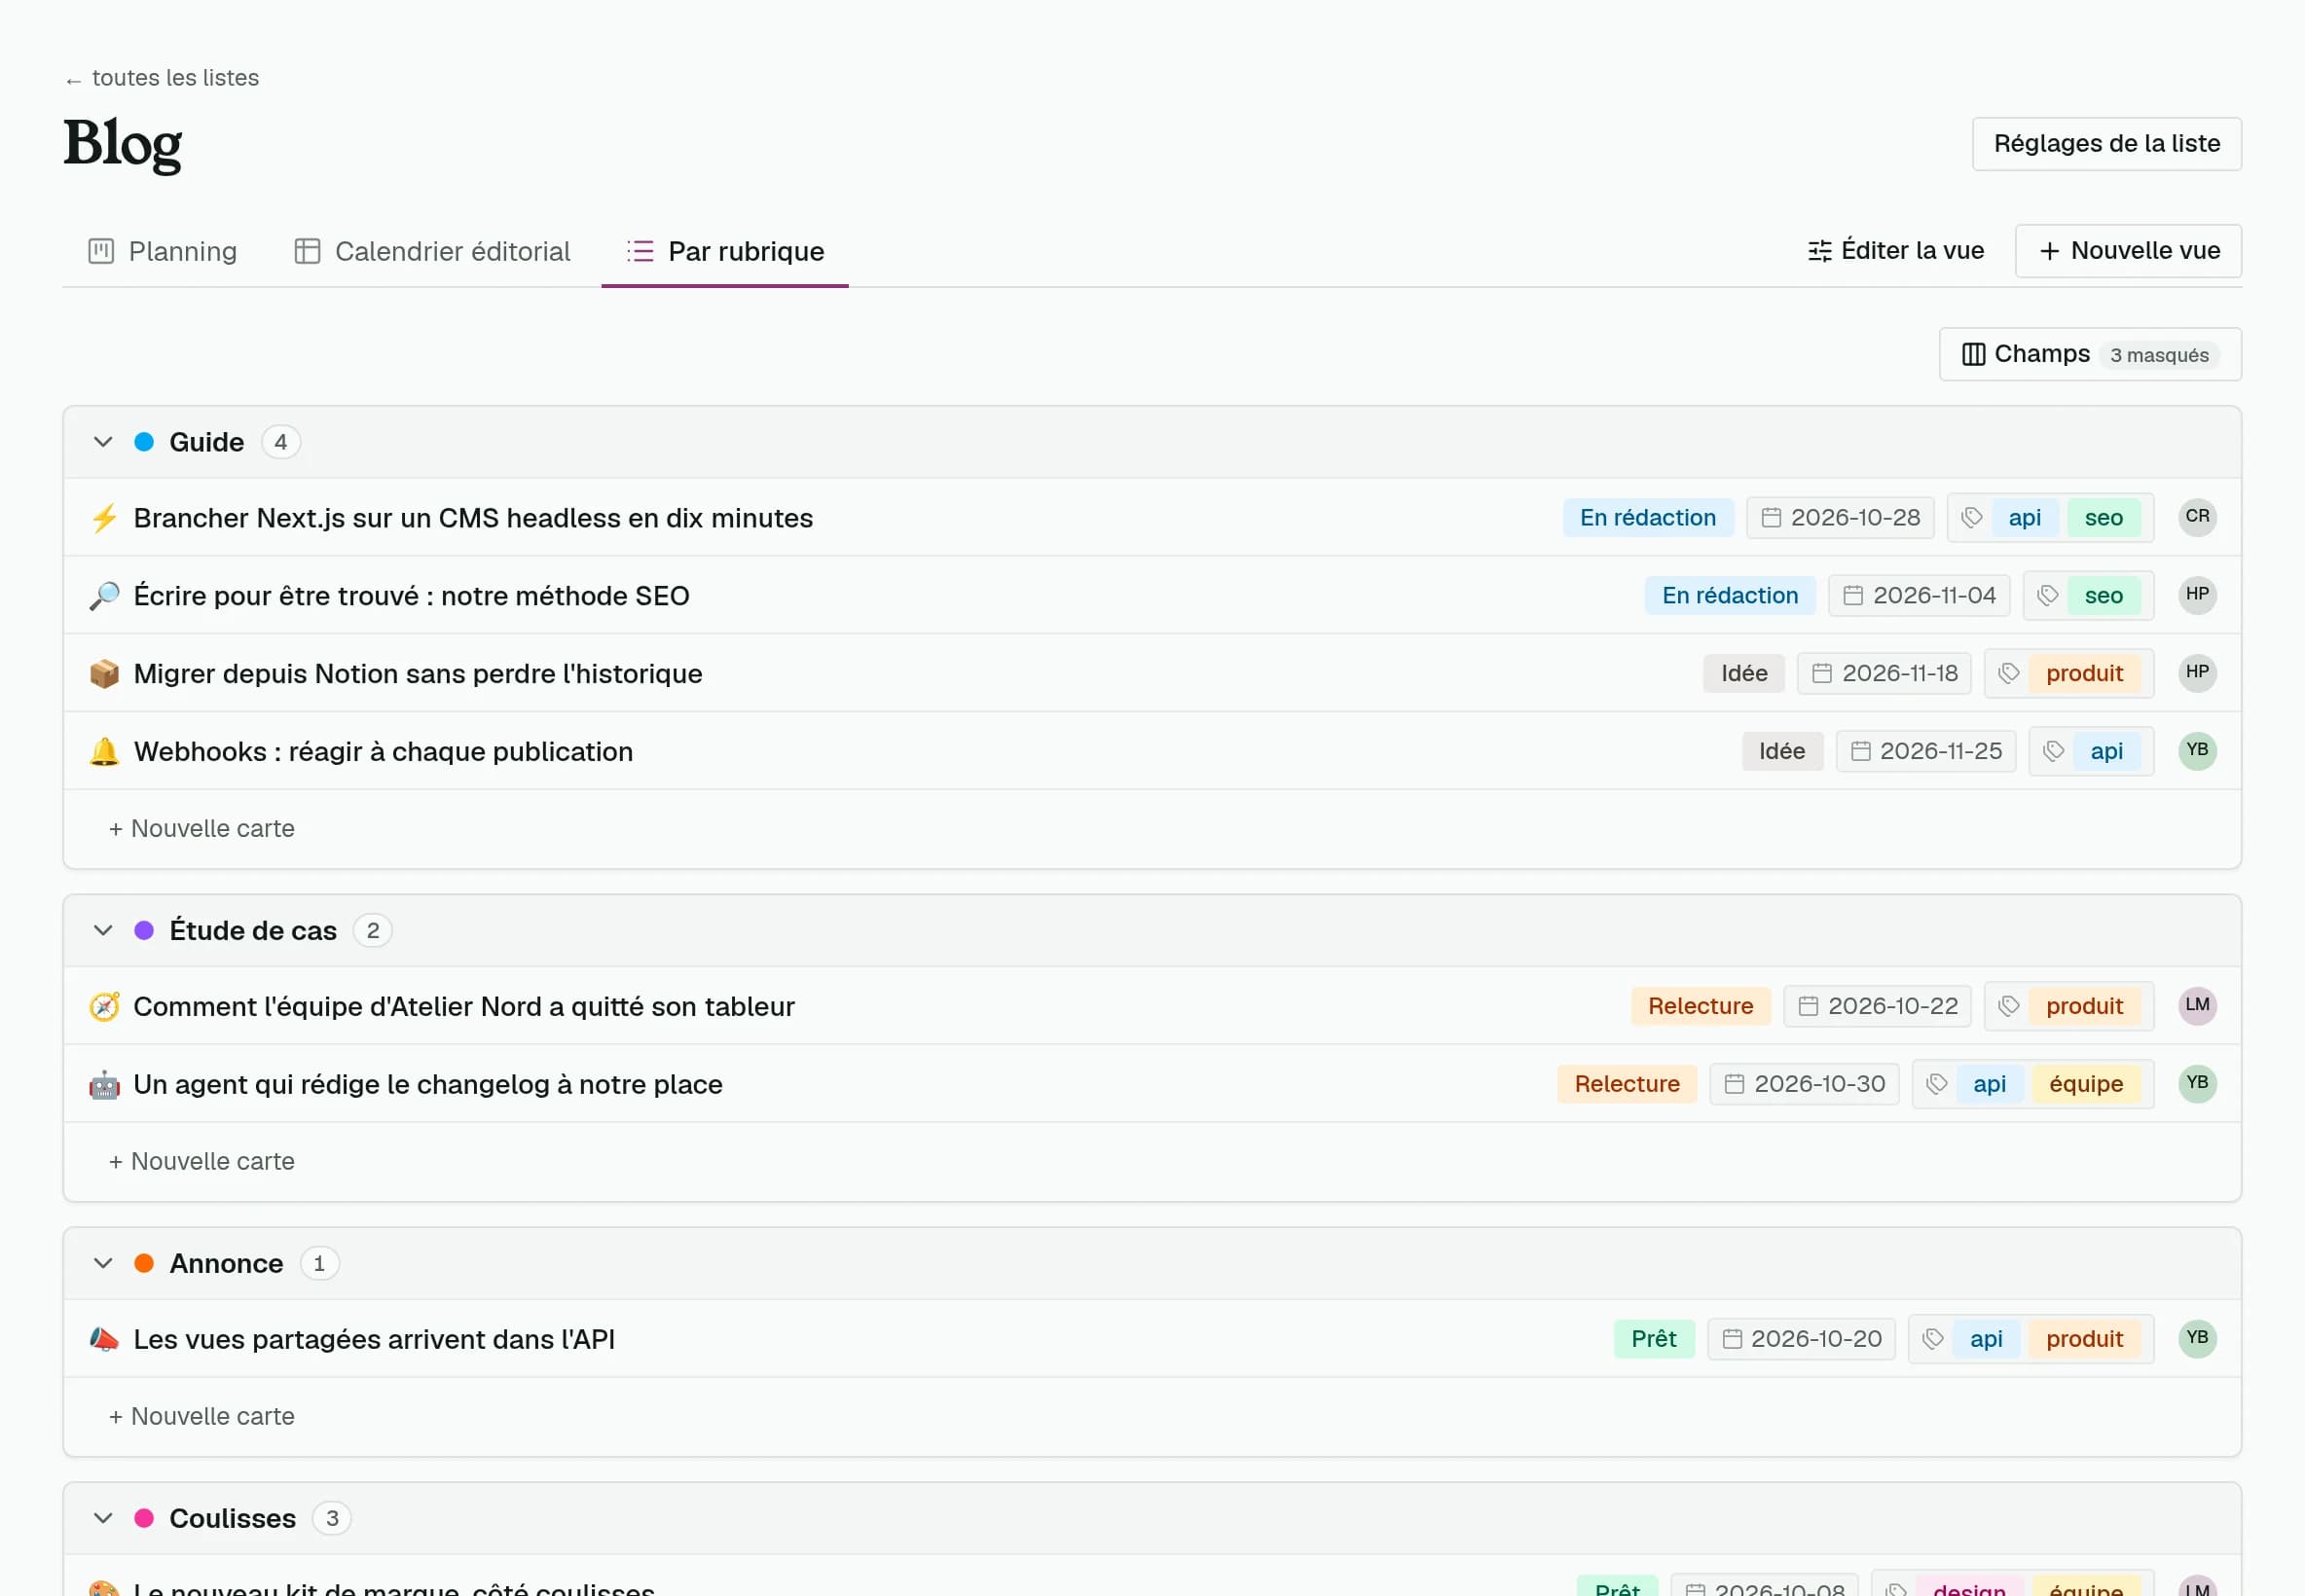
Task: Click the robot emoji of the changelog agent card
Action: [104, 1085]
